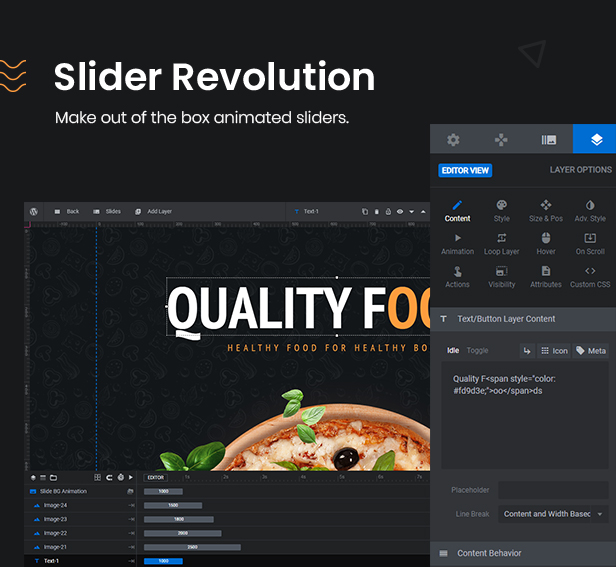Click Add Layer in the toolbar
The width and height of the screenshot is (616, 567).
[153, 211]
